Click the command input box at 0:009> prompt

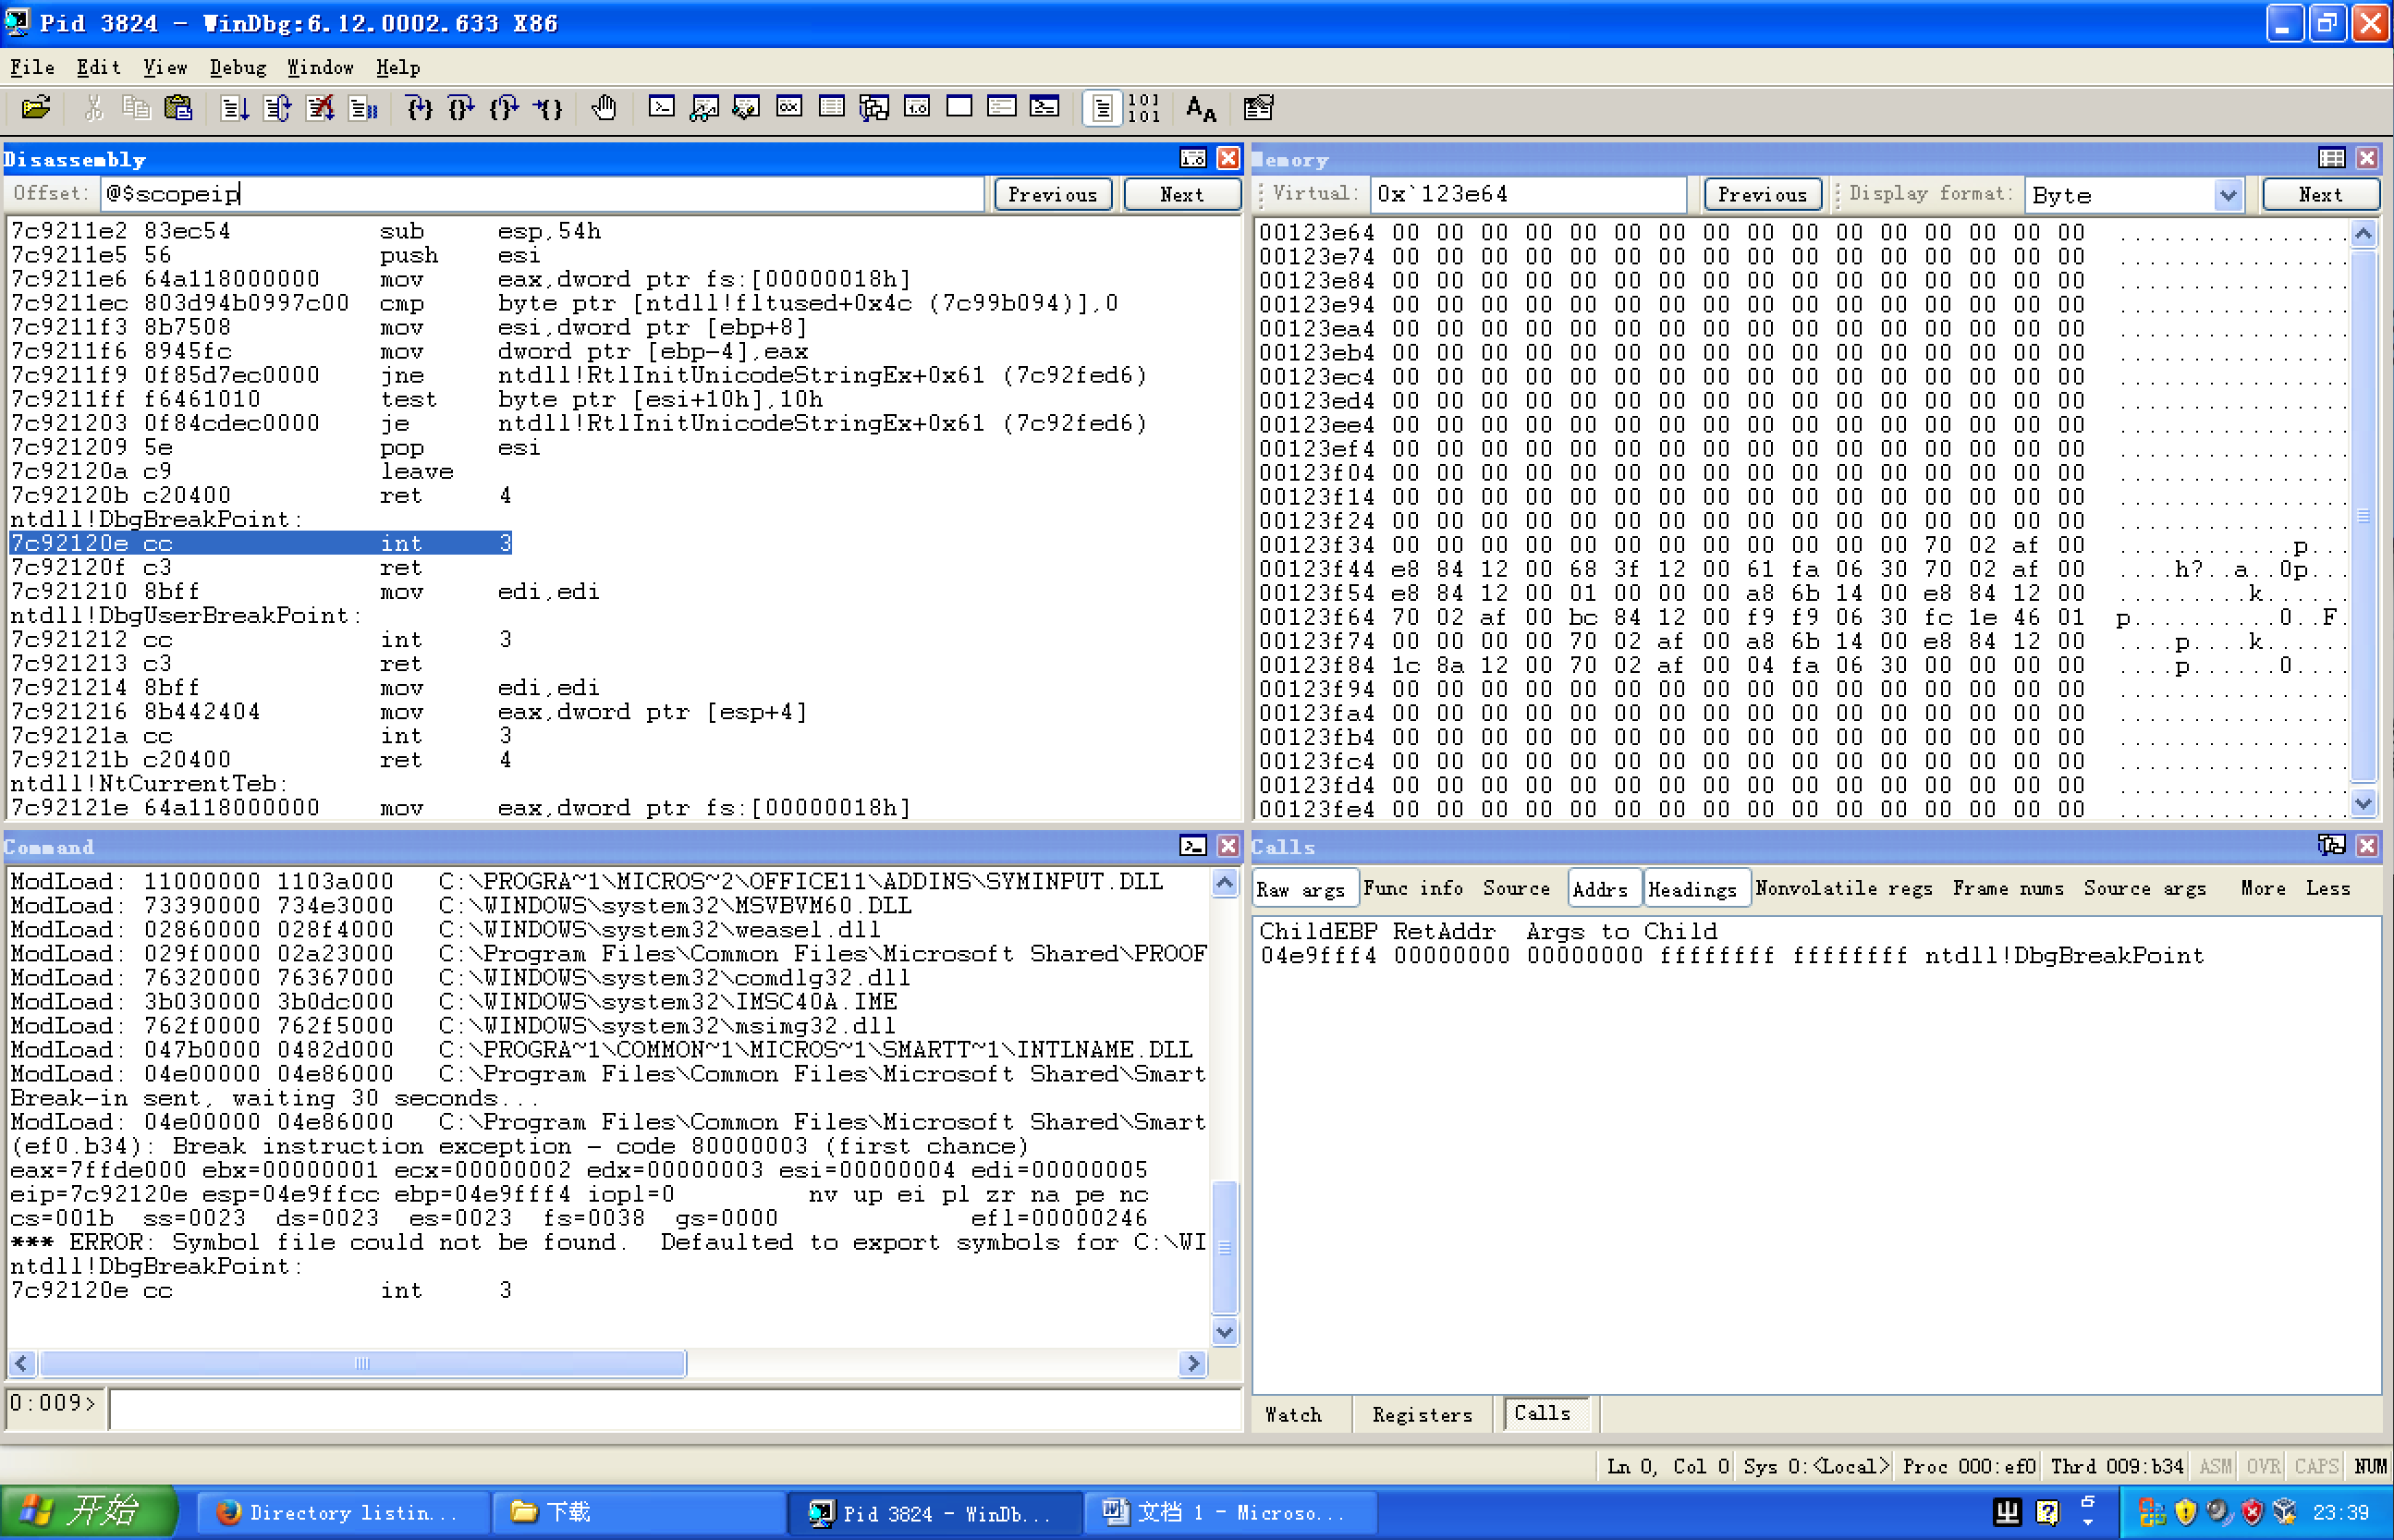(675, 1407)
